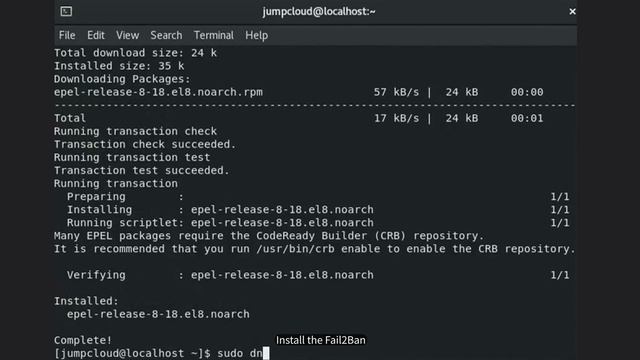Click the window title jumpcloud@localhost:~
640x360 pixels.
319,11
